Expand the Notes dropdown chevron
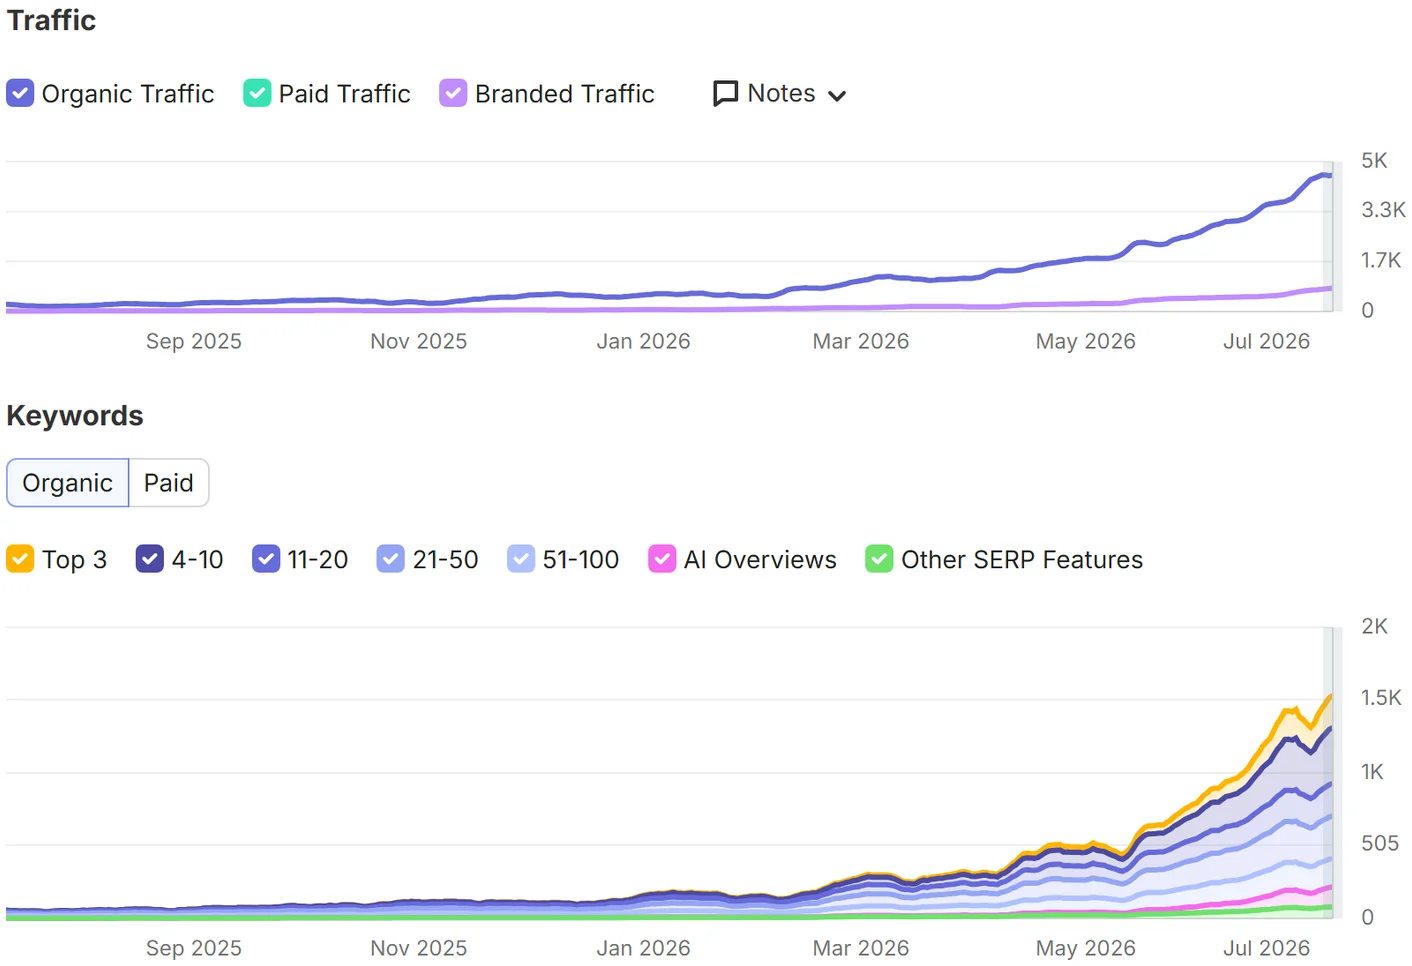1412x966 pixels. 838,96
